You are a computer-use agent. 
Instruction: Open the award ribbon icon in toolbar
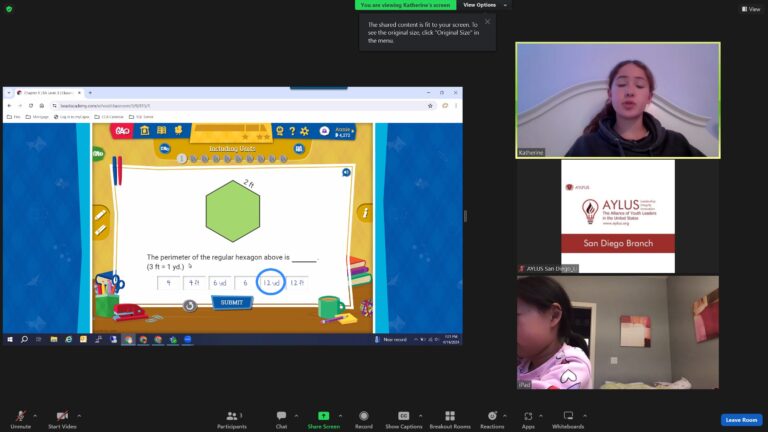tap(280, 131)
